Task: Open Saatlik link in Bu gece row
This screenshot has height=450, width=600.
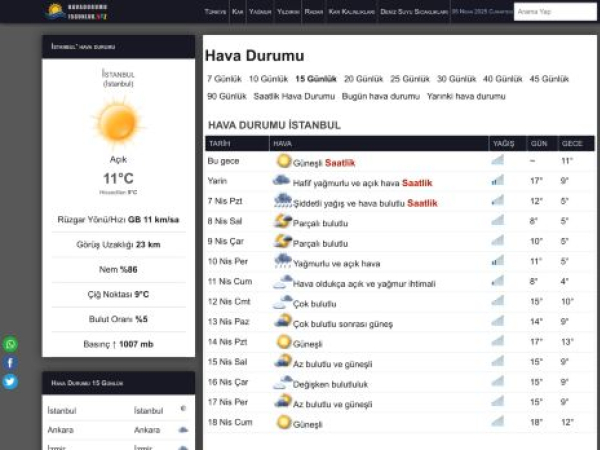Action: [x=340, y=163]
